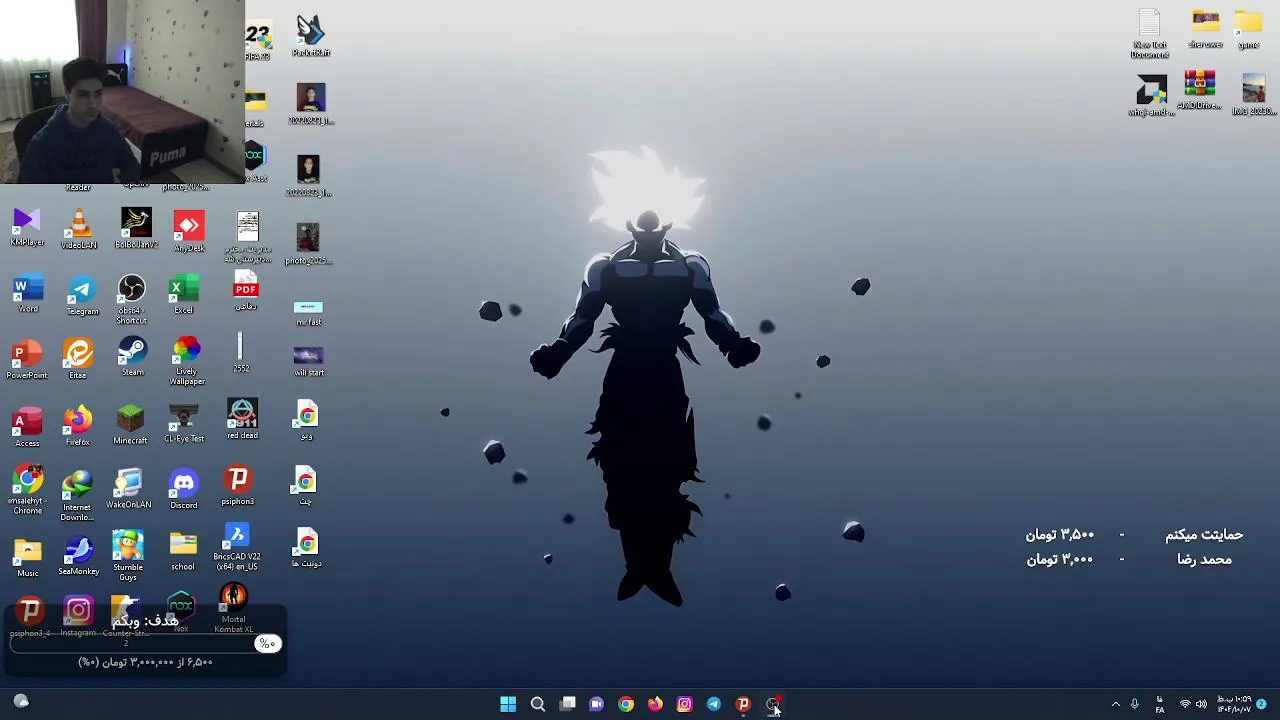Open the volume speaker tray icon
This screenshot has width=1280, height=720.
click(1201, 704)
